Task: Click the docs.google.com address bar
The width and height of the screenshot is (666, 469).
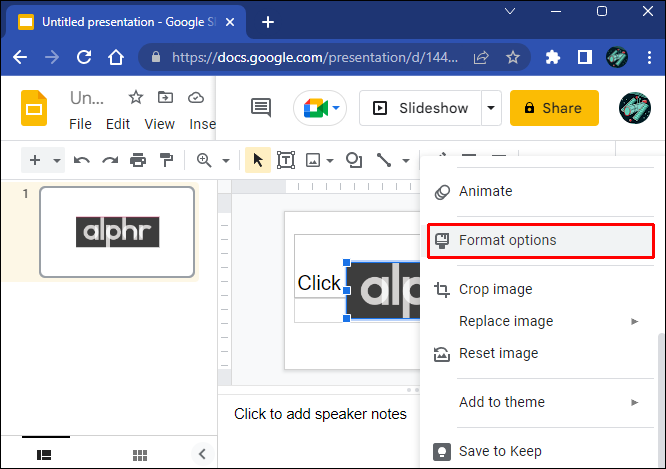Action: [314, 57]
